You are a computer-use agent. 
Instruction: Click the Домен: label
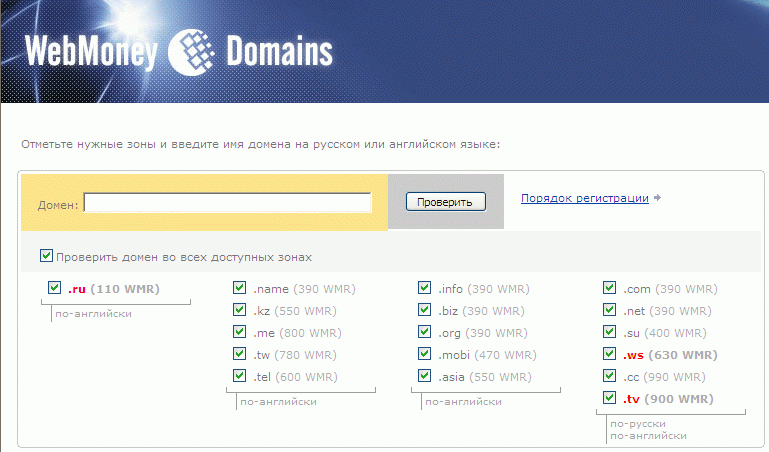(x=58, y=205)
